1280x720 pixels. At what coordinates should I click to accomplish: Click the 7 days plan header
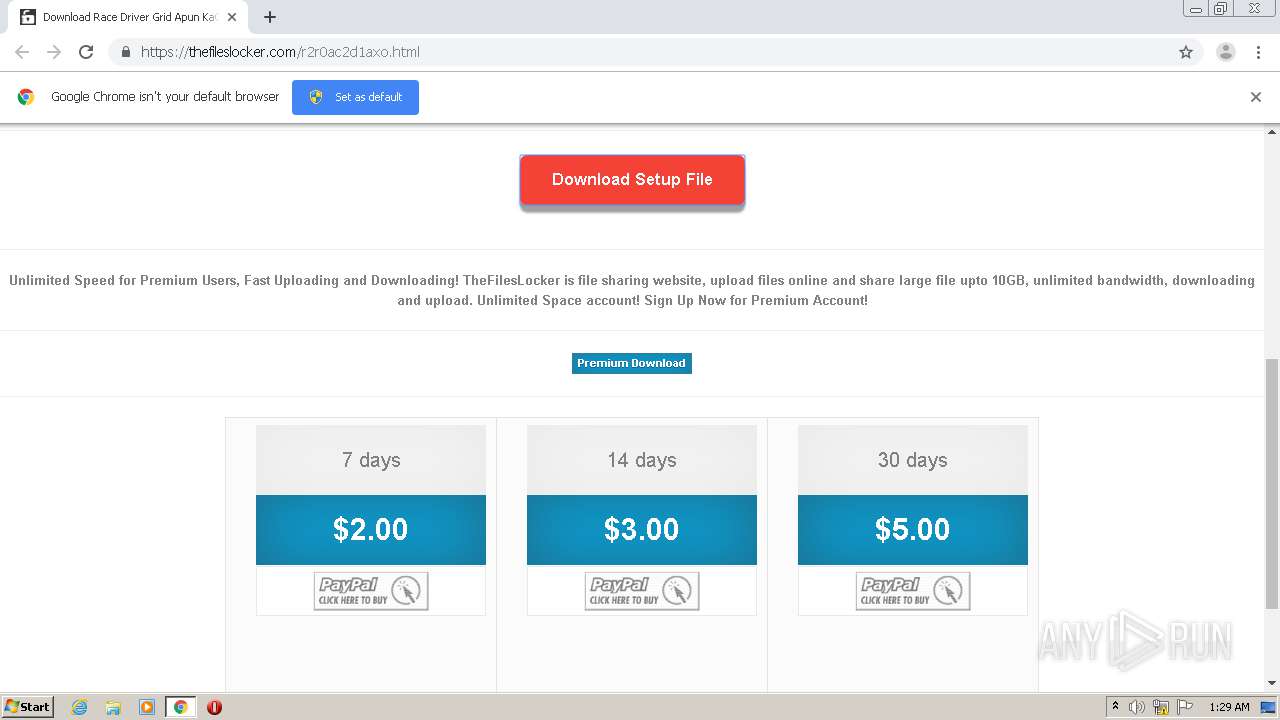click(371, 460)
